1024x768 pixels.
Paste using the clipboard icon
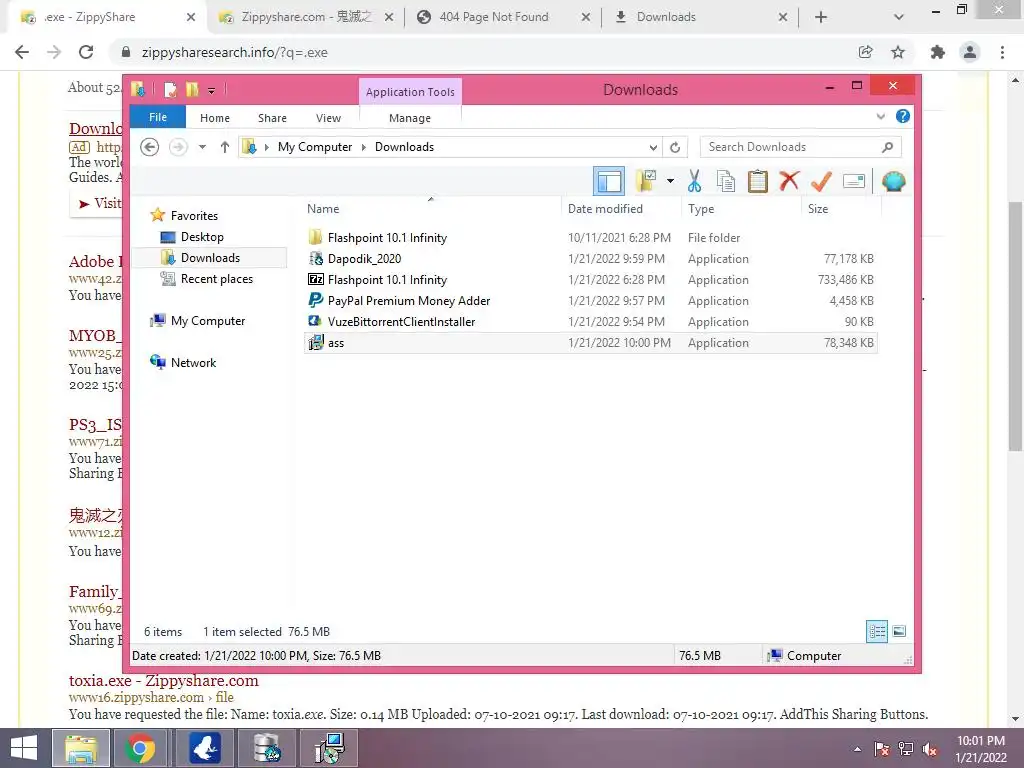758,181
